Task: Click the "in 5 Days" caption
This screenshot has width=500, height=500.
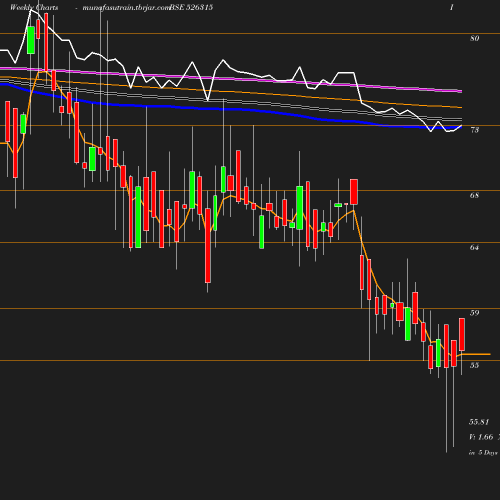Action: coord(483,453)
